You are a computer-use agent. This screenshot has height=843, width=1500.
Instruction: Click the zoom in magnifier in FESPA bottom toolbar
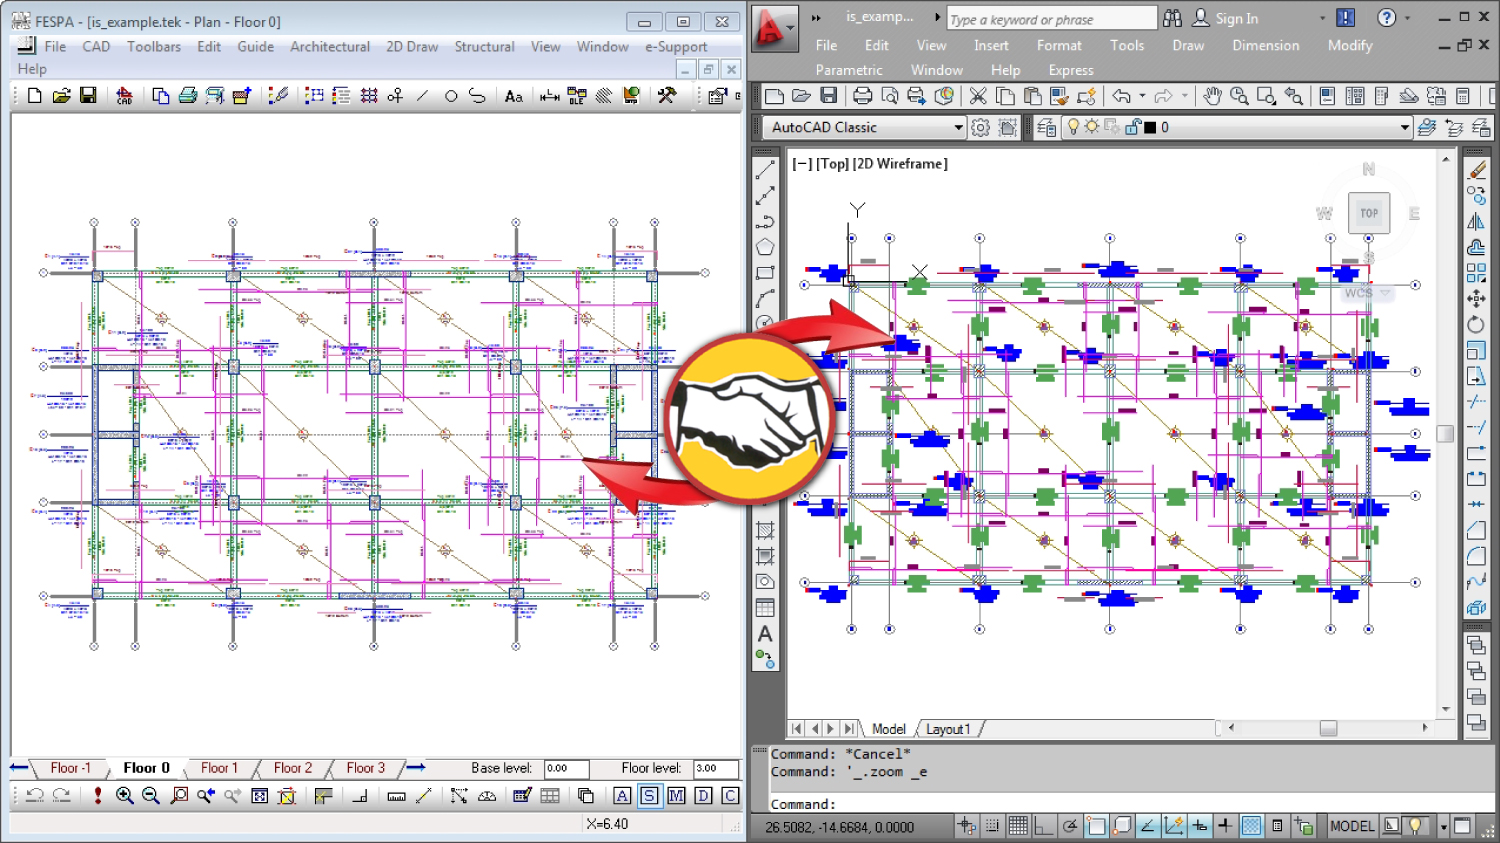pyautogui.click(x=124, y=796)
